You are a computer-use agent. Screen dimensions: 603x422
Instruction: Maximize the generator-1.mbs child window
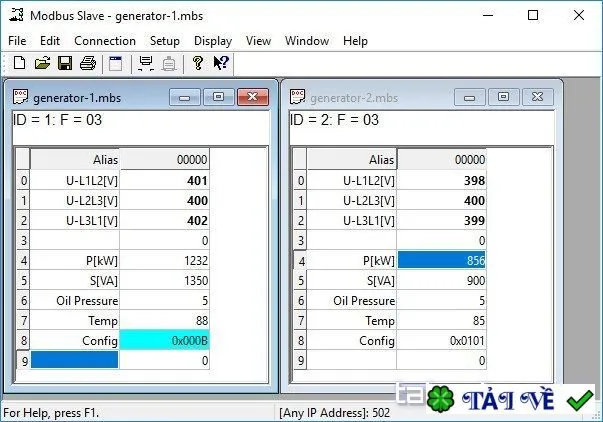tap(218, 97)
